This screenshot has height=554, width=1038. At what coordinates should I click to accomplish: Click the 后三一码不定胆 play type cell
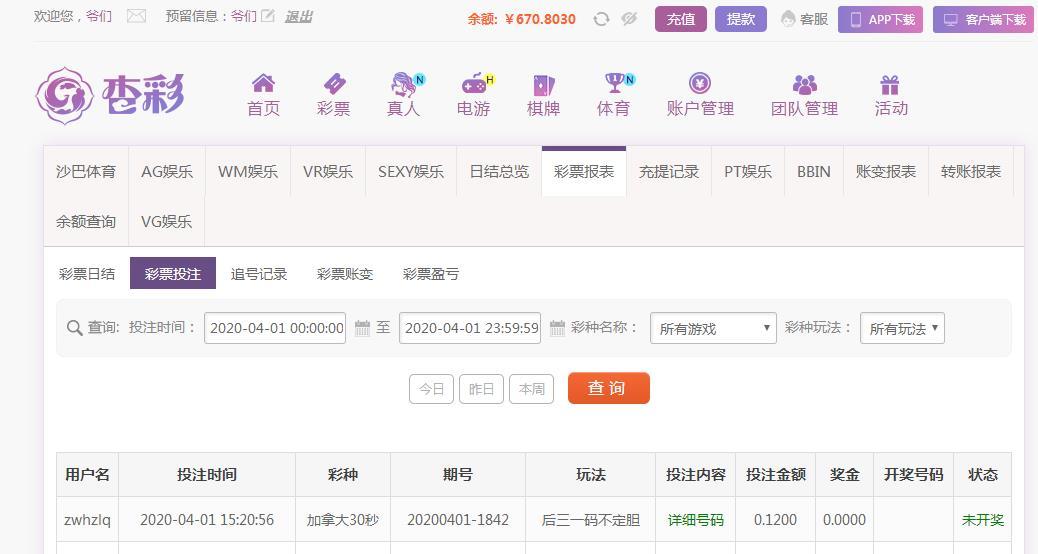590,520
